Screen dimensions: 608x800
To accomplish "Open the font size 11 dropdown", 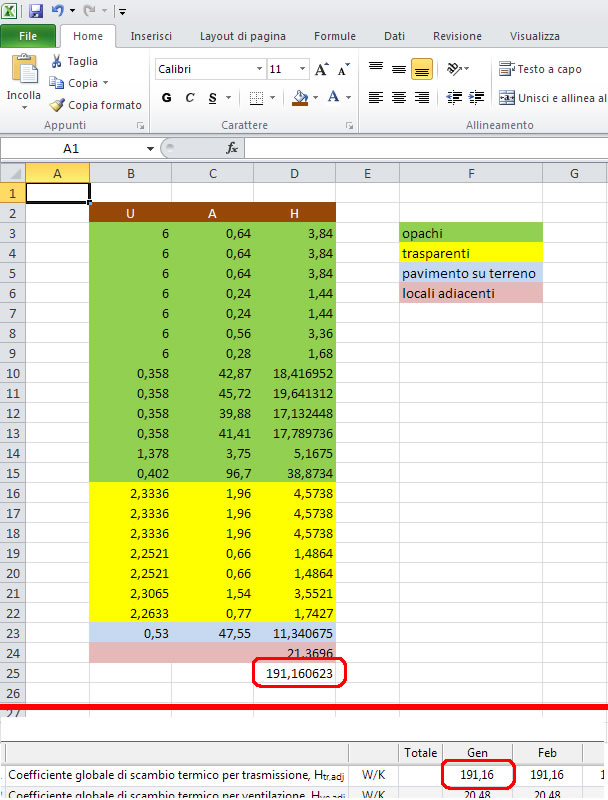I will pyautogui.click(x=302, y=69).
